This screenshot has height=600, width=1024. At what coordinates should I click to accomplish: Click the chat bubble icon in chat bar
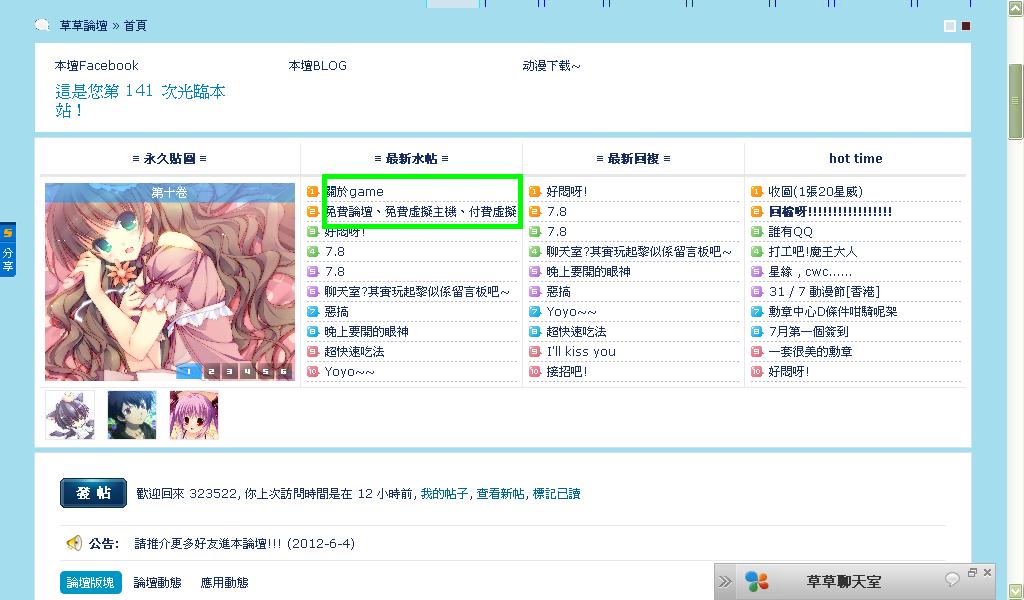[952, 578]
